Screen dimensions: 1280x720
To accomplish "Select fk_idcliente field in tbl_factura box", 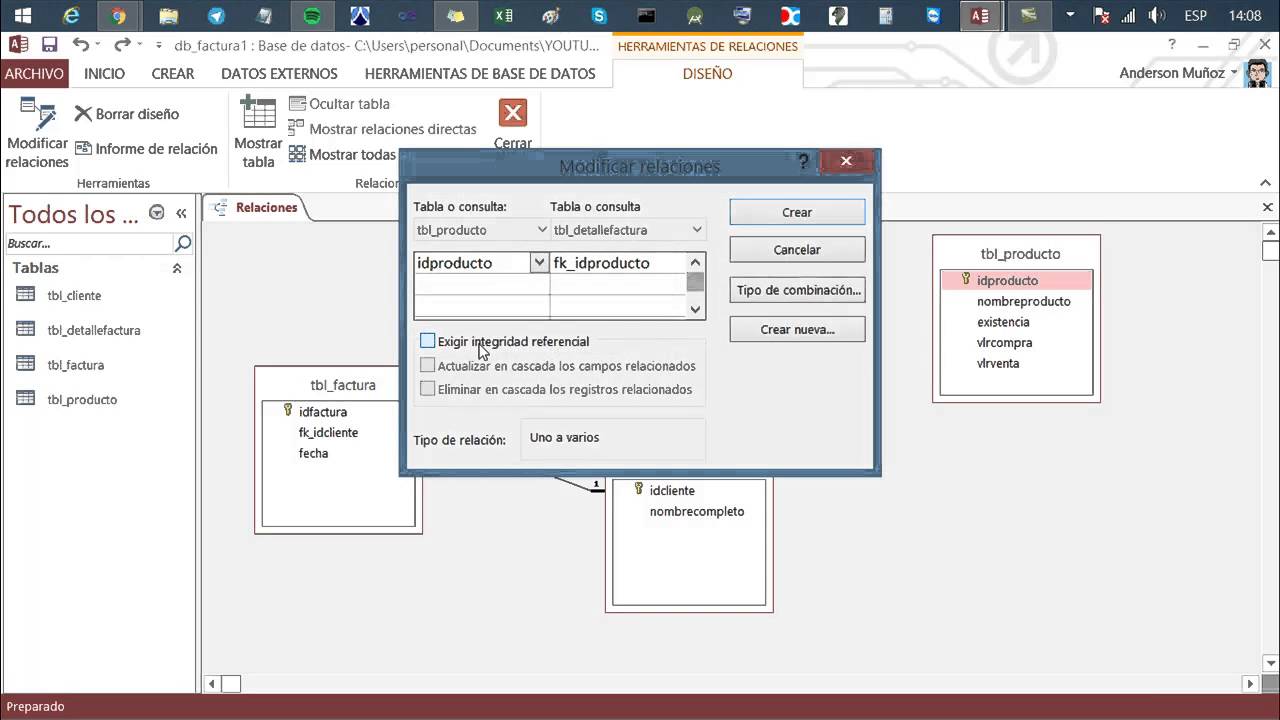I will (328, 432).
